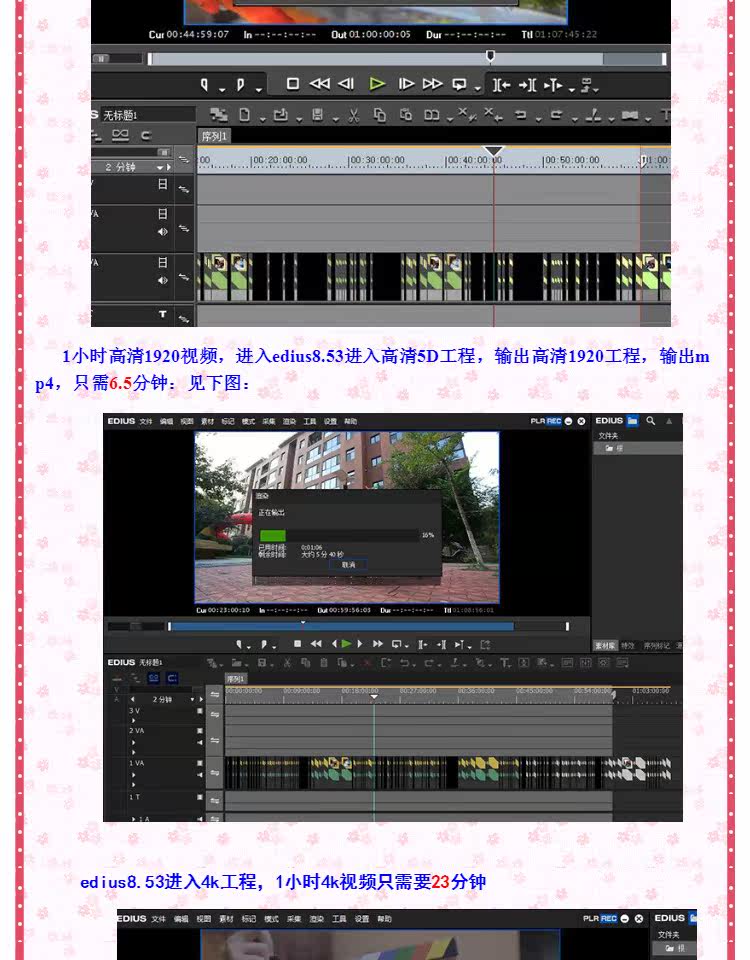
Task: Click the Export icon in top player controls
Action: (x=587, y=85)
